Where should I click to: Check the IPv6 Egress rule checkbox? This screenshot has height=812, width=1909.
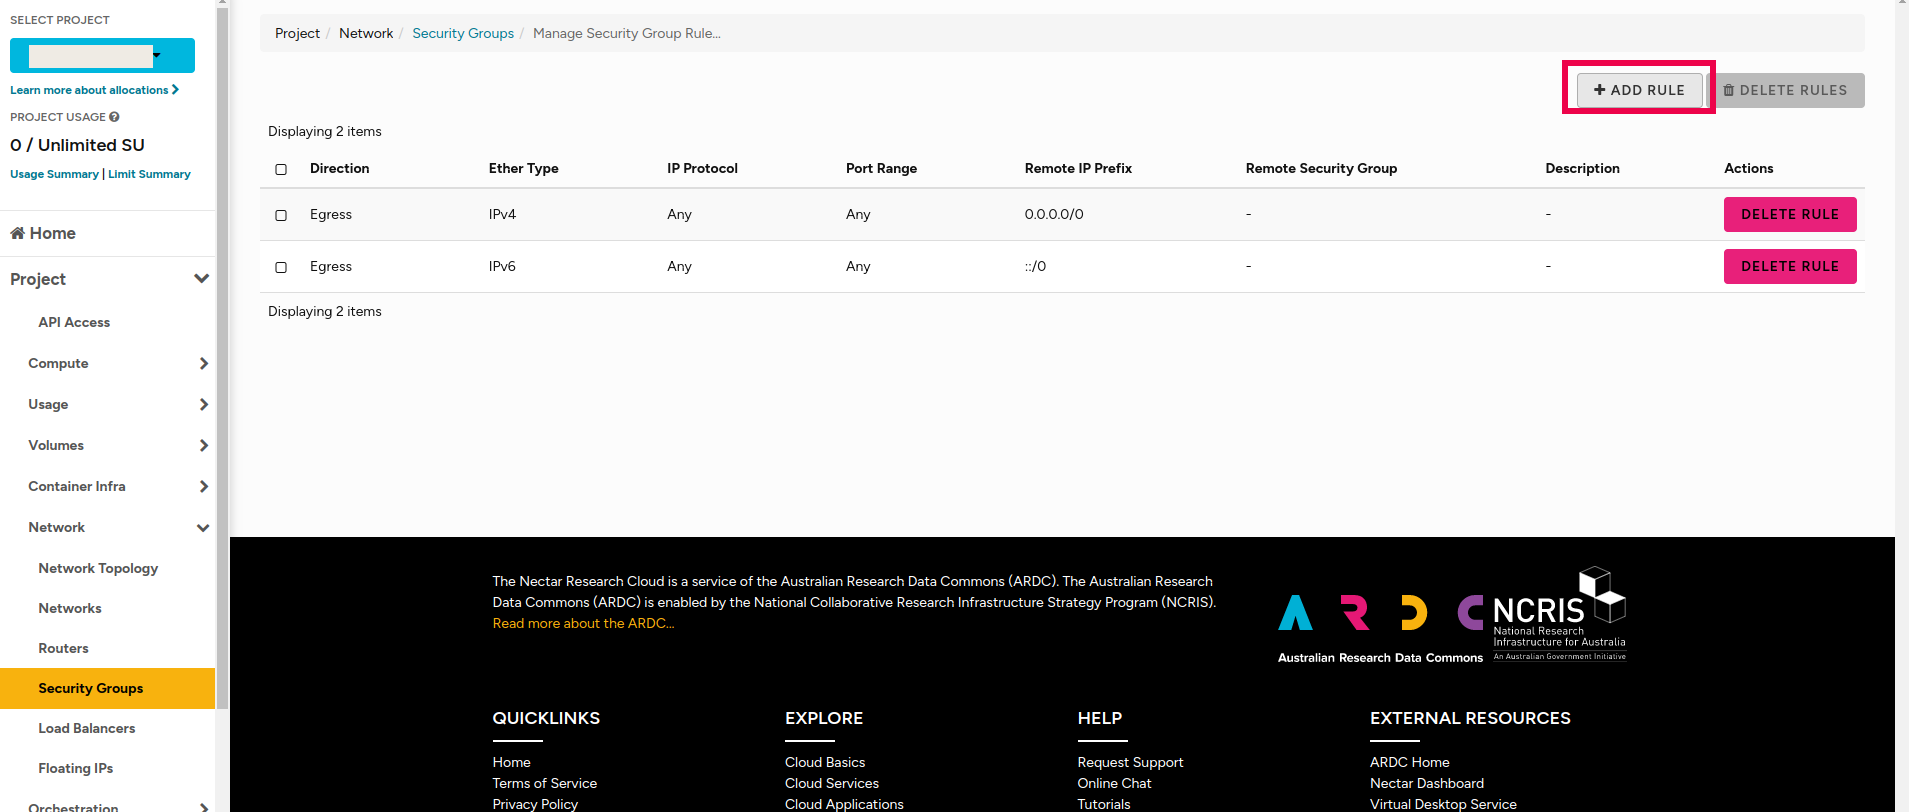281,267
